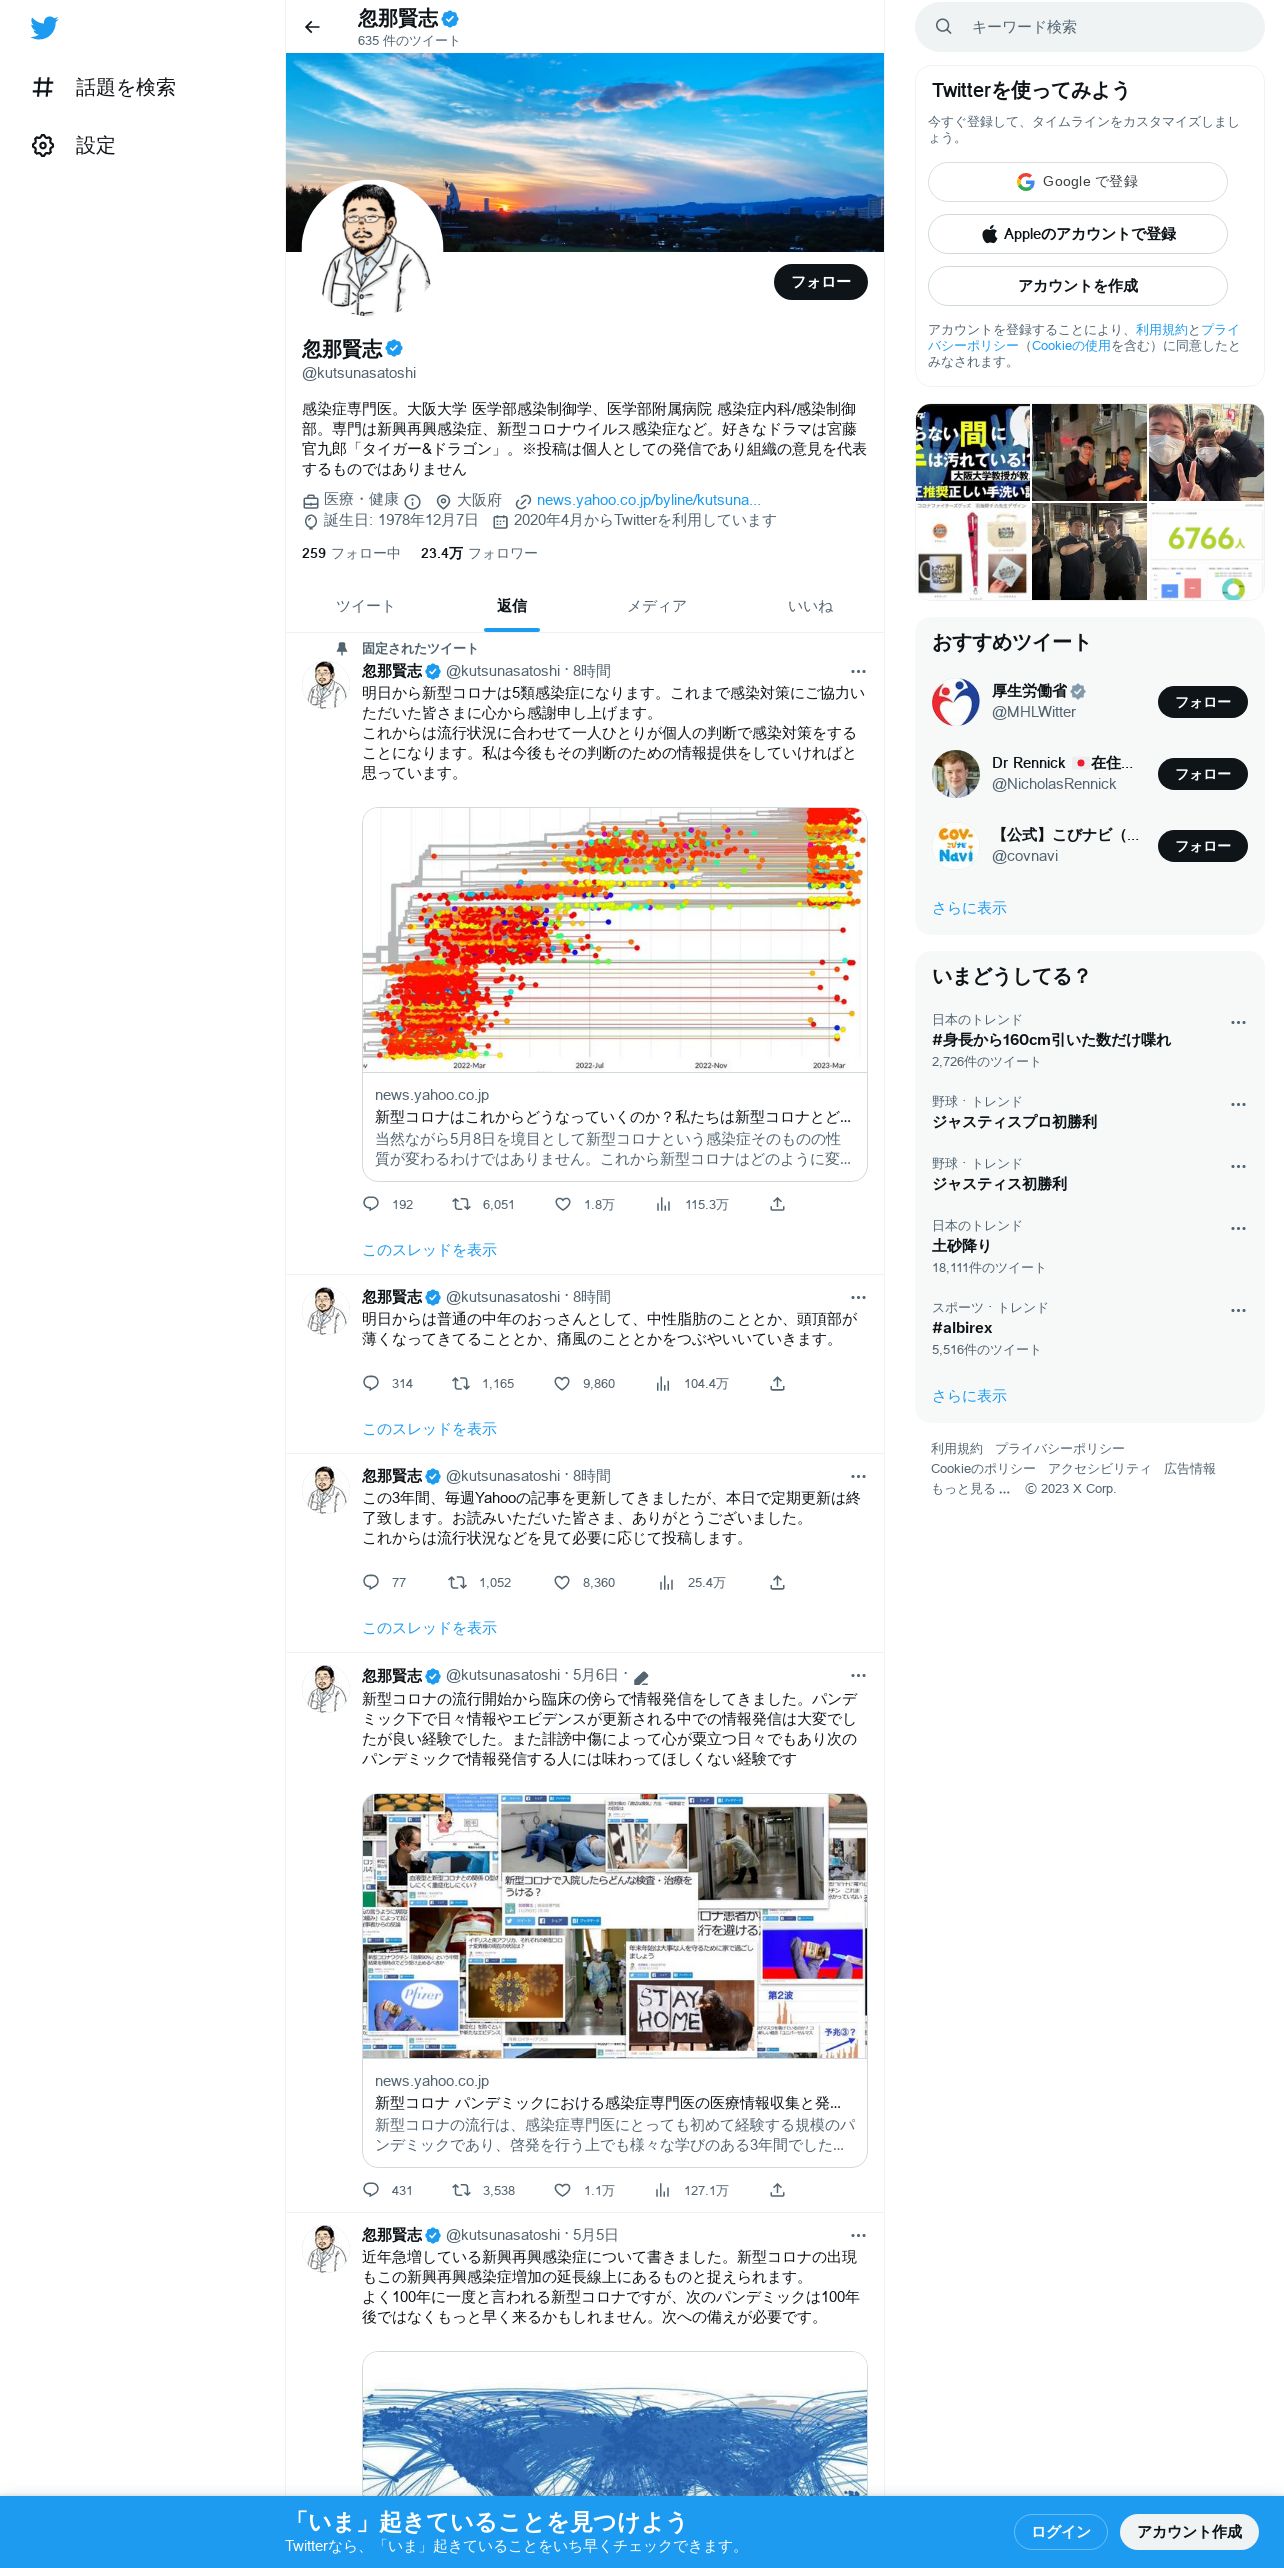The width and height of the screenshot is (1284, 2568).
Task: Click アカウント作成 button in bottom bar
Action: pyautogui.click(x=1189, y=2532)
